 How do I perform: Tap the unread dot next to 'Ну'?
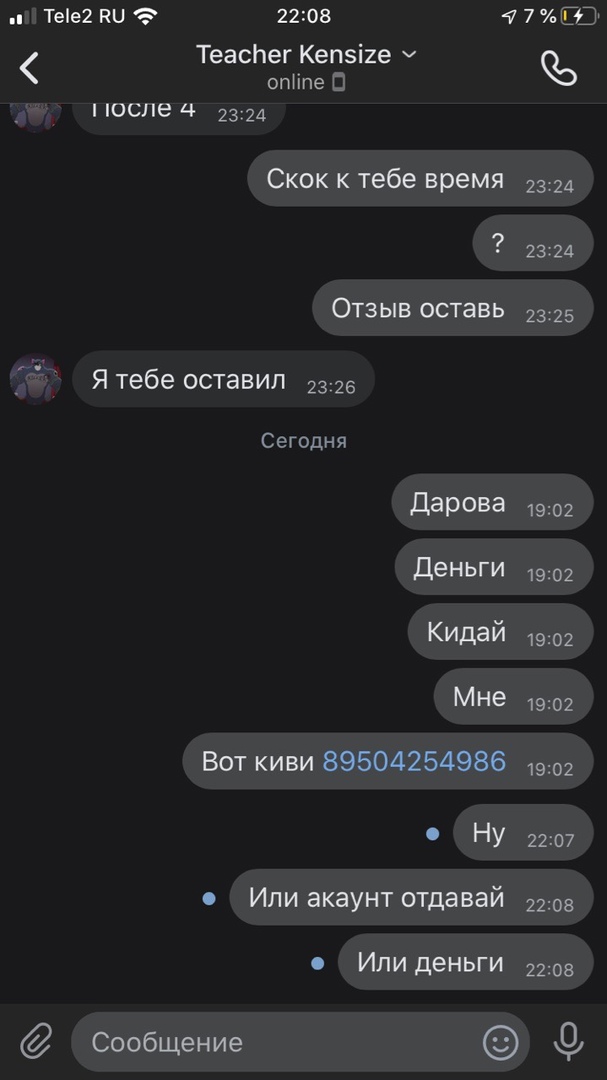click(x=433, y=834)
